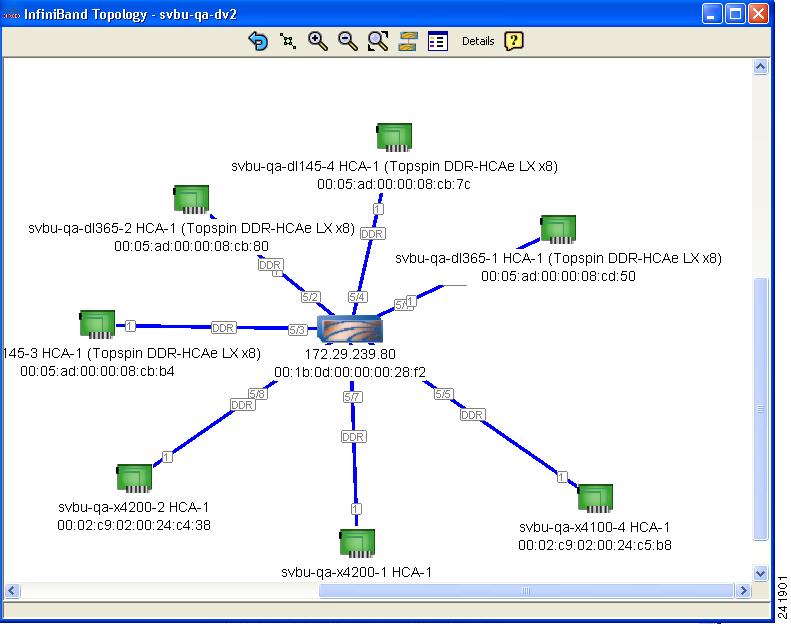The image size is (791, 624).
Task: Click the vertical scrollbar thumb
Action: (x=761, y=409)
